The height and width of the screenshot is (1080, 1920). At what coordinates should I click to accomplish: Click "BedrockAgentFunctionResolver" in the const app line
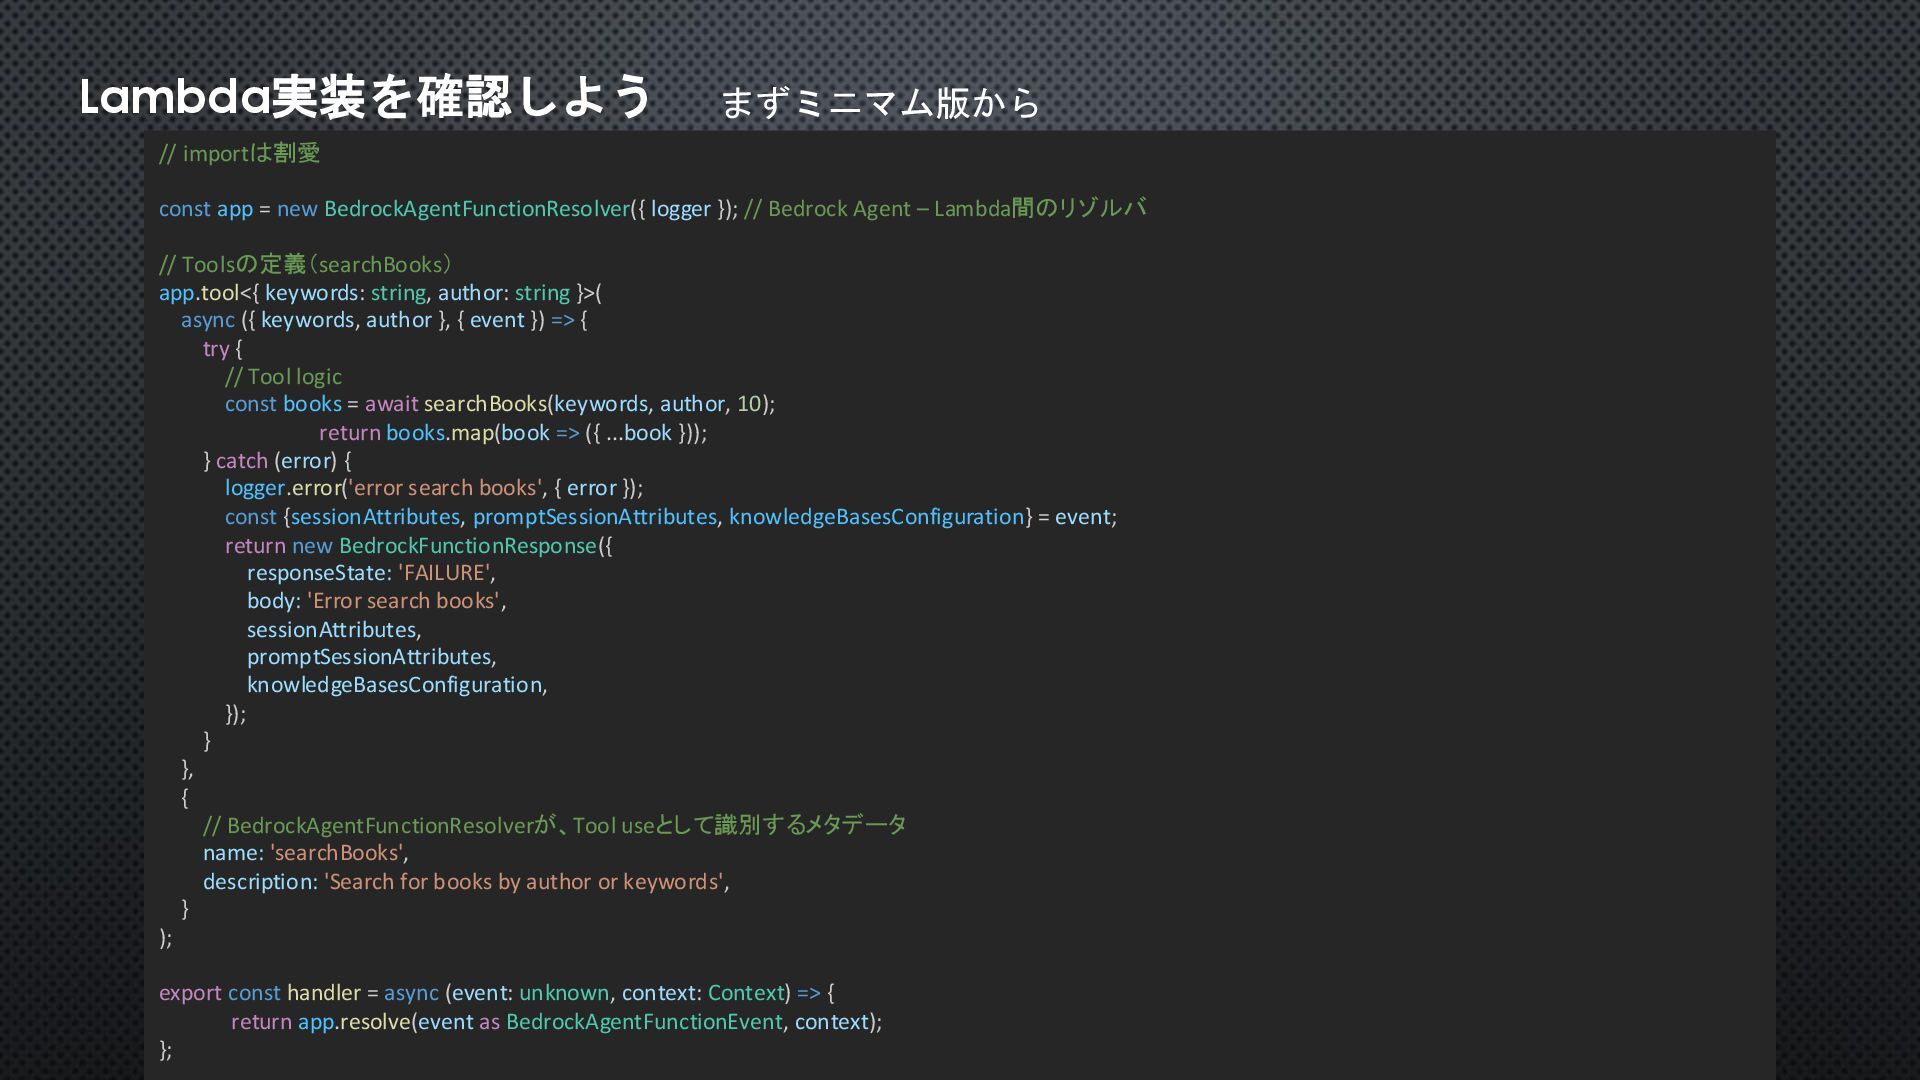pos(477,209)
